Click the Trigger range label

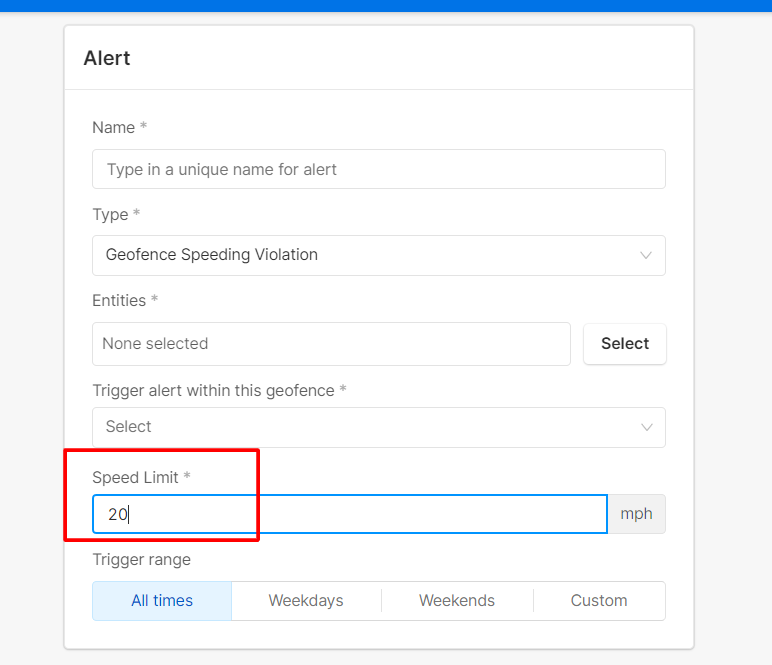tap(142, 560)
